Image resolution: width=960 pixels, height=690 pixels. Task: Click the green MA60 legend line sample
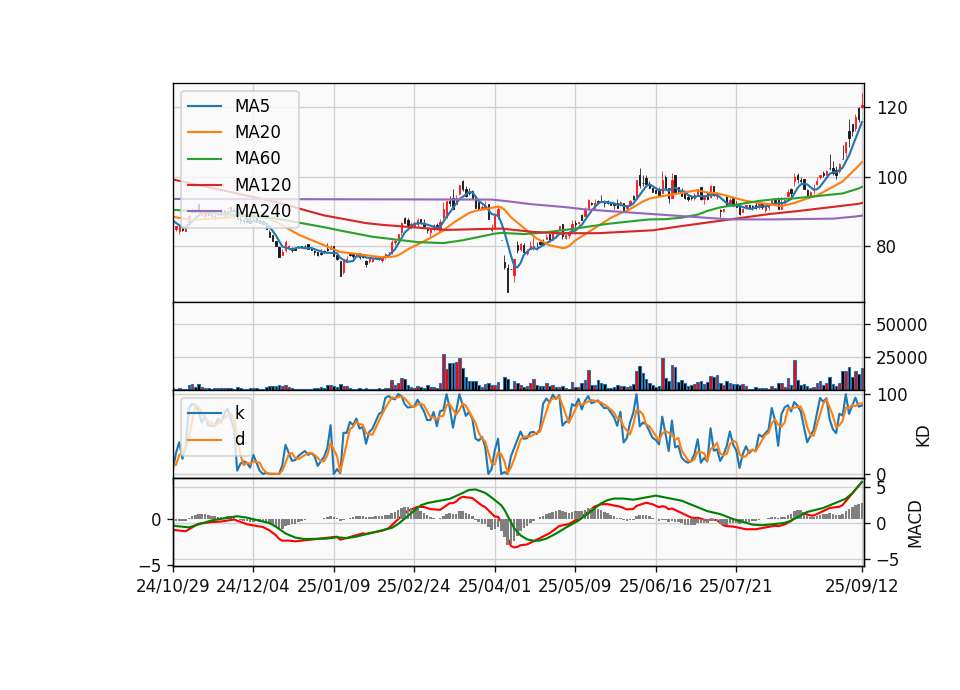pos(204,159)
